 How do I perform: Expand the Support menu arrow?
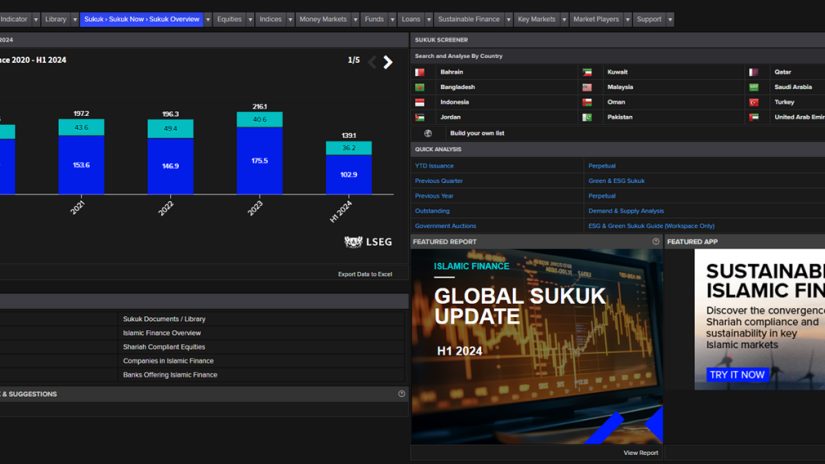point(670,19)
